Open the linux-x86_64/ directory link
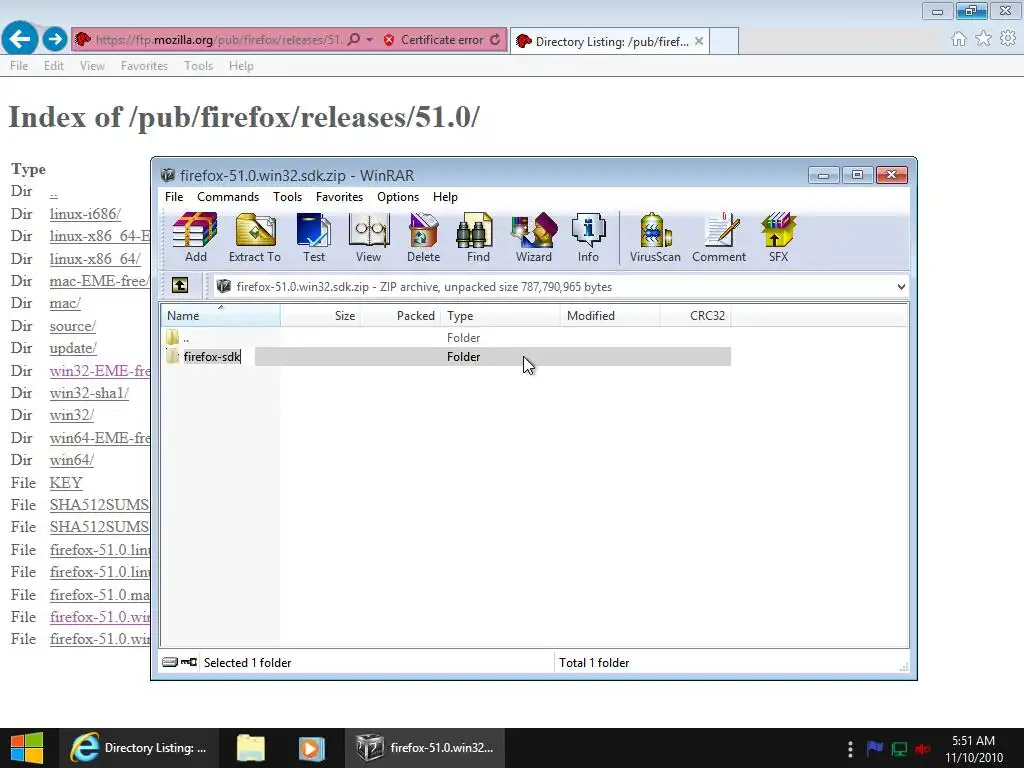 click(95, 259)
